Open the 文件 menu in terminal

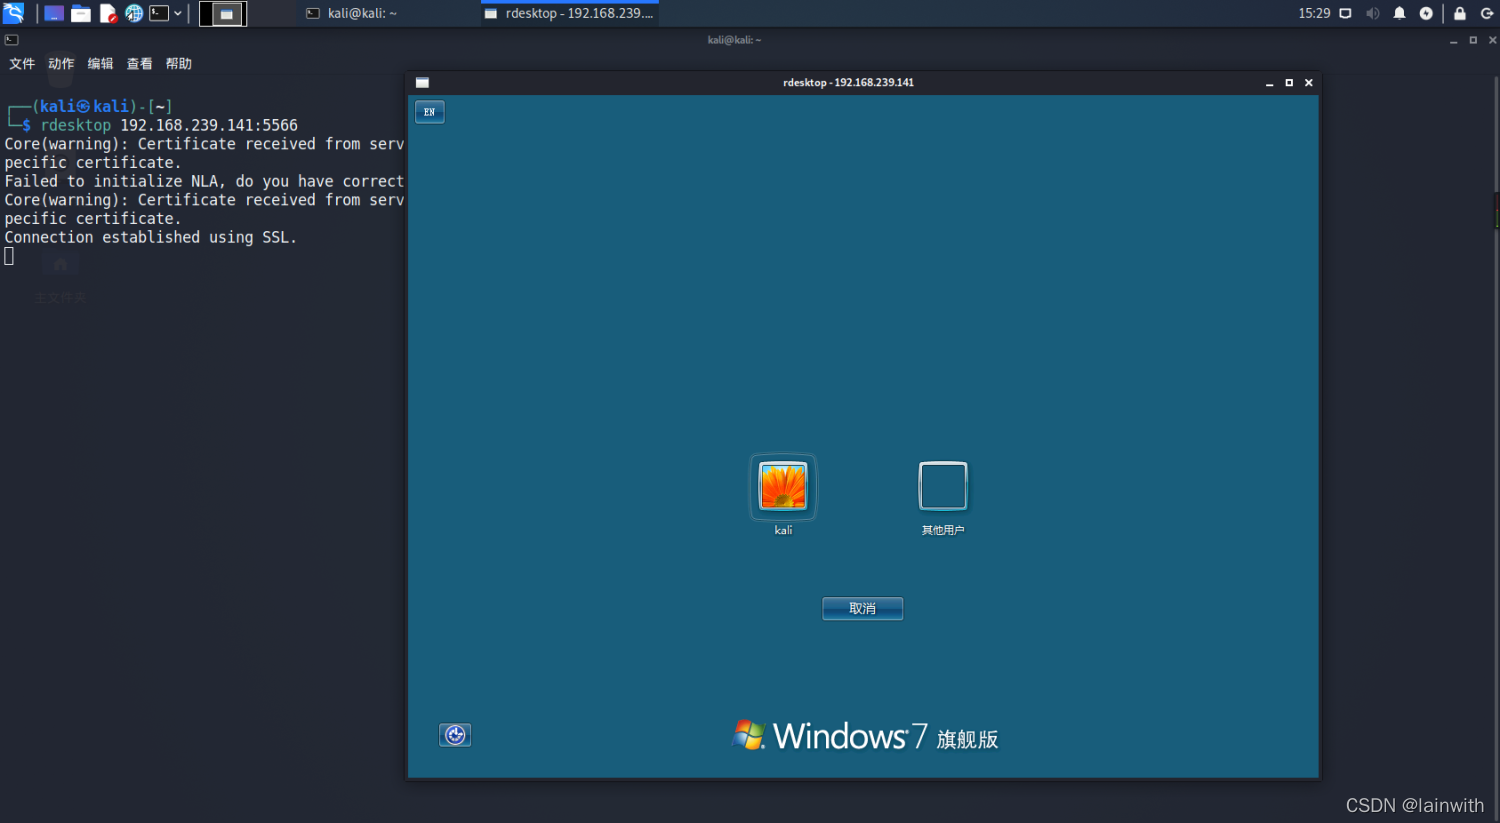[22, 64]
